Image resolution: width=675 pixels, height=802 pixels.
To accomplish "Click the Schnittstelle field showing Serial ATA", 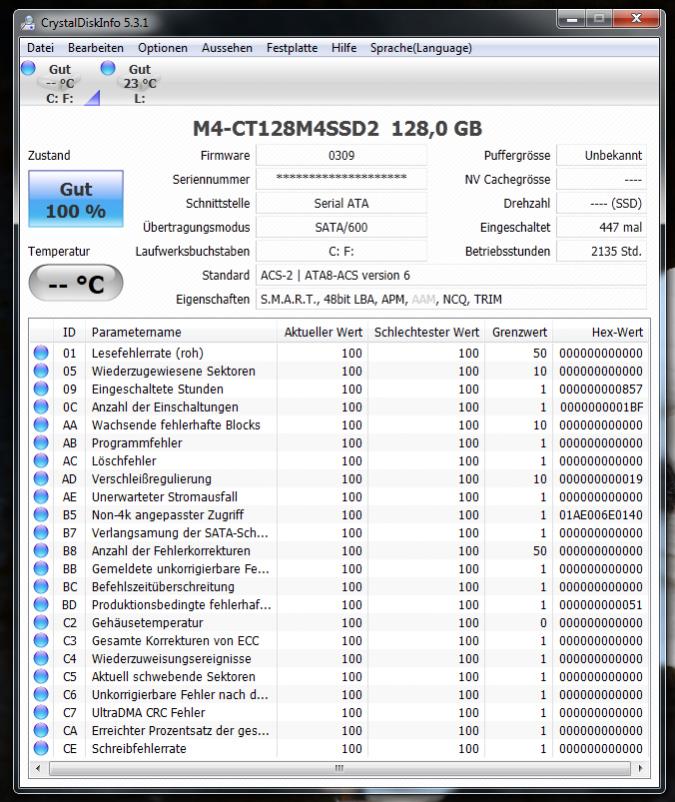I will tap(341, 203).
